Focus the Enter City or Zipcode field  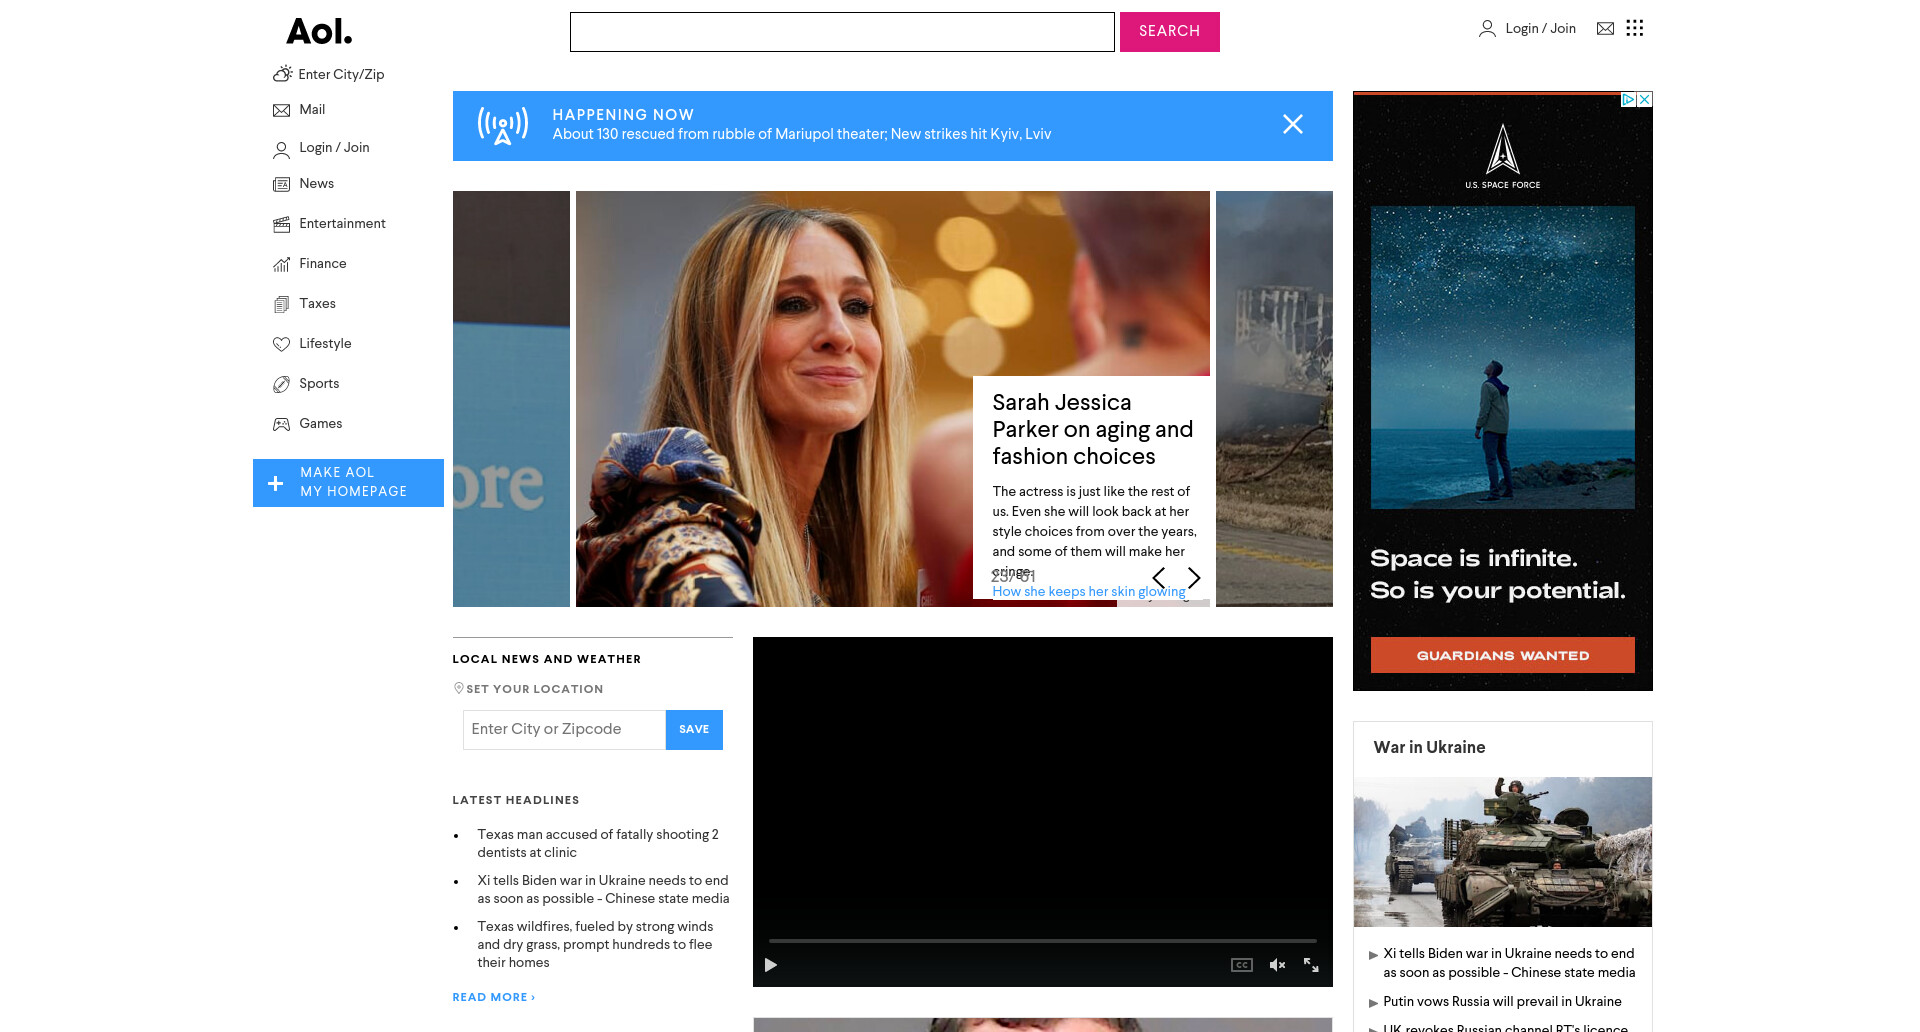564,730
